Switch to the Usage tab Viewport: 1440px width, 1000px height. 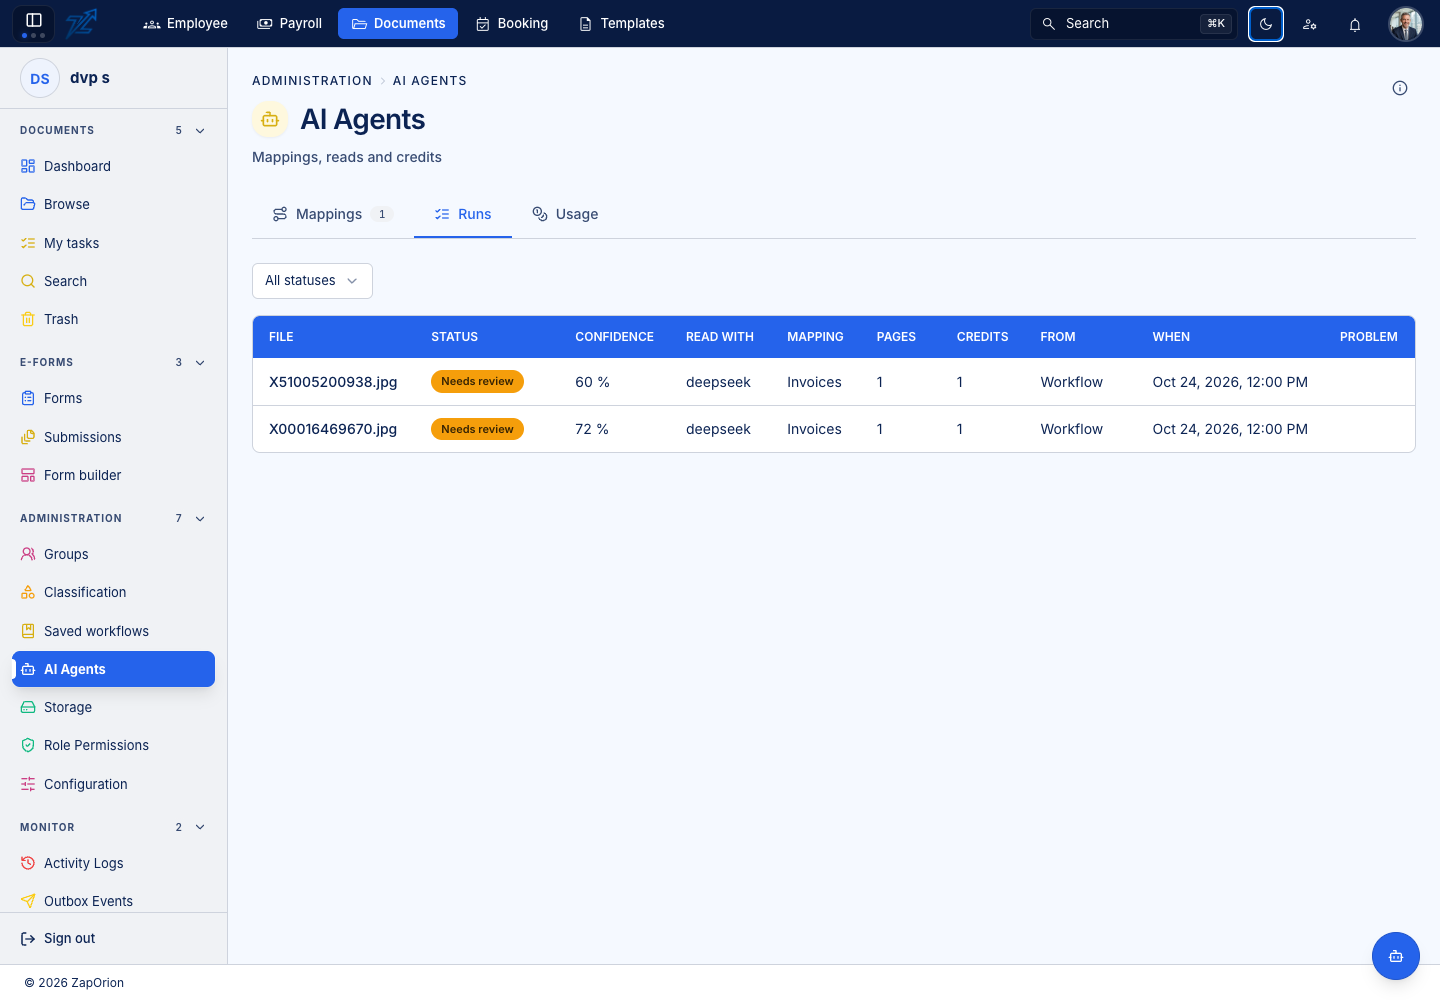click(x=565, y=214)
